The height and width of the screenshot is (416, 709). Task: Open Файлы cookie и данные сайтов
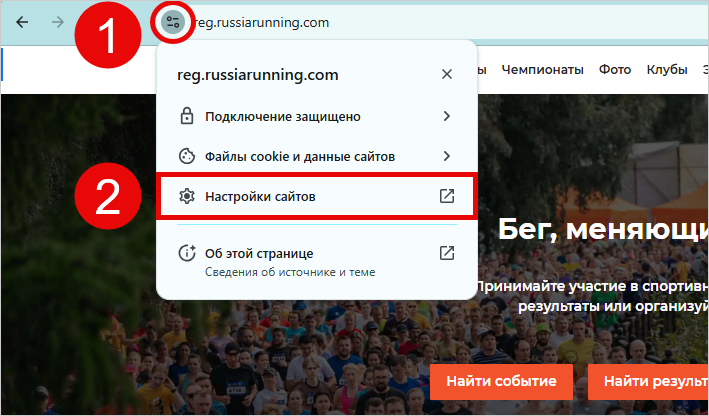317,156
